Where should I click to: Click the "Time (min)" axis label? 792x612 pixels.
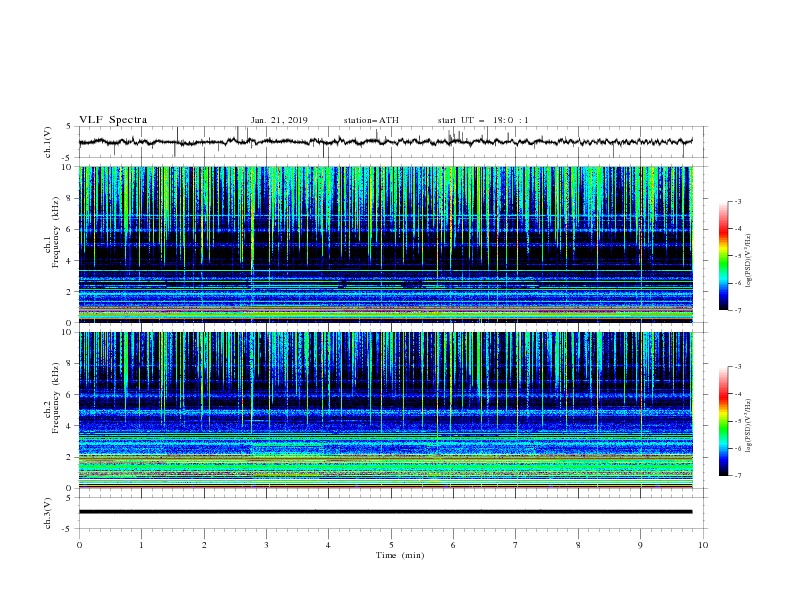[x=400, y=555]
